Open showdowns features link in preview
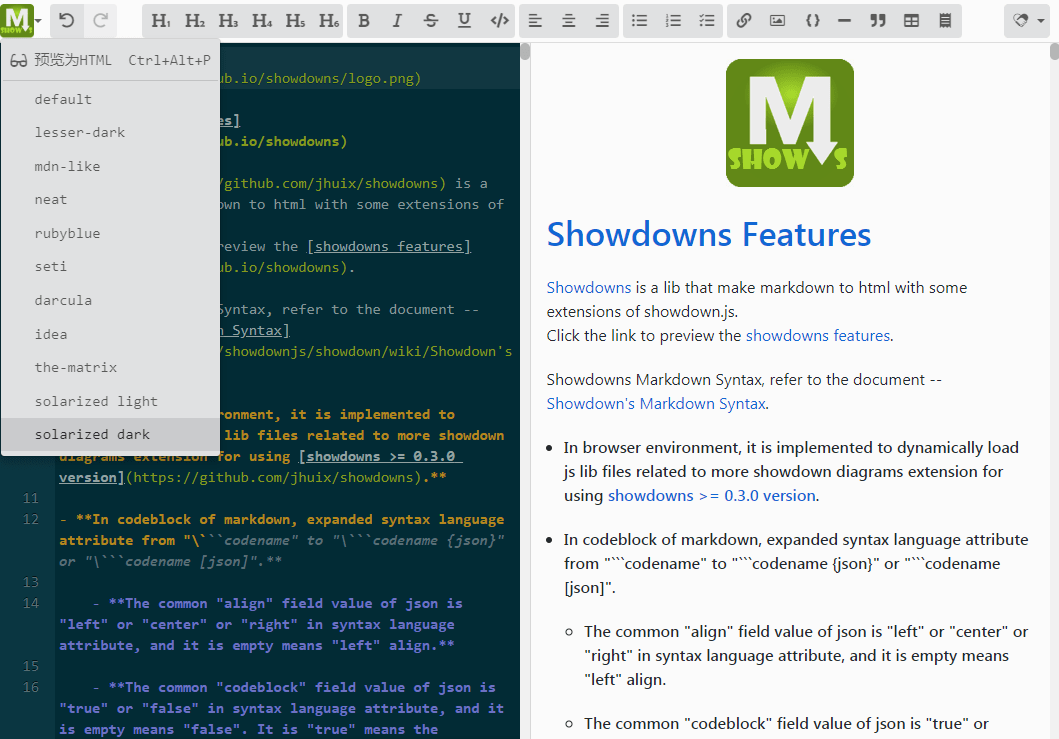The width and height of the screenshot is (1059, 739). (x=818, y=336)
